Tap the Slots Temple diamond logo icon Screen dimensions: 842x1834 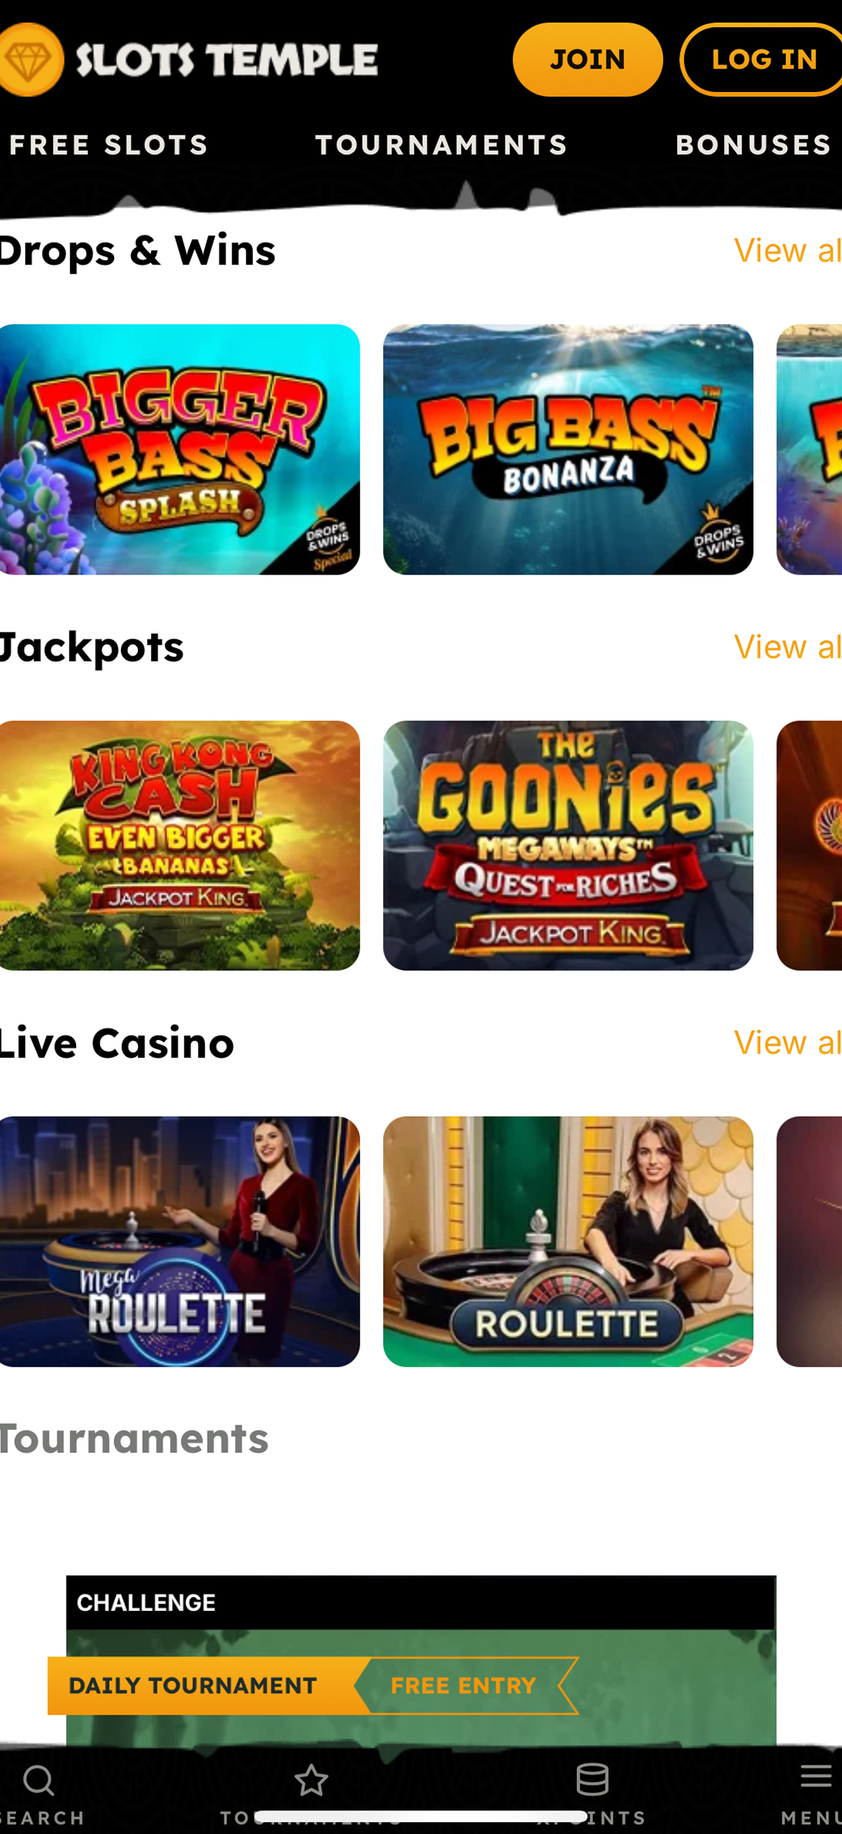[x=29, y=60]
